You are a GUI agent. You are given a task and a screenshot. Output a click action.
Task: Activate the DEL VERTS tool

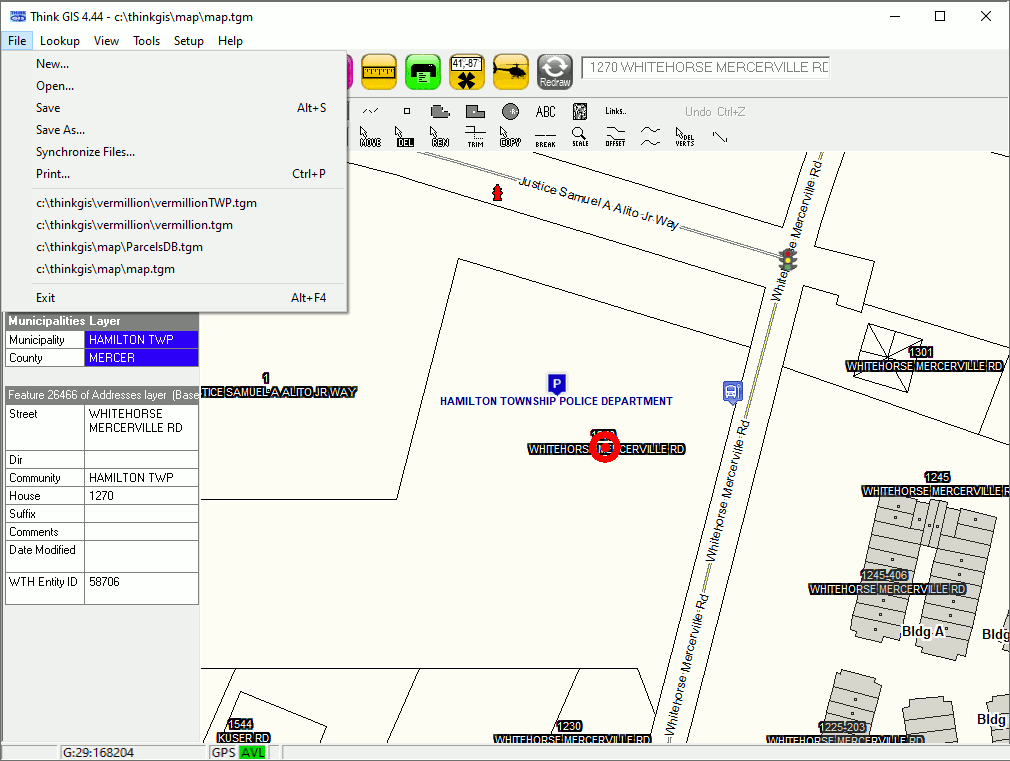pyautogui.click(x=685, y=137)
